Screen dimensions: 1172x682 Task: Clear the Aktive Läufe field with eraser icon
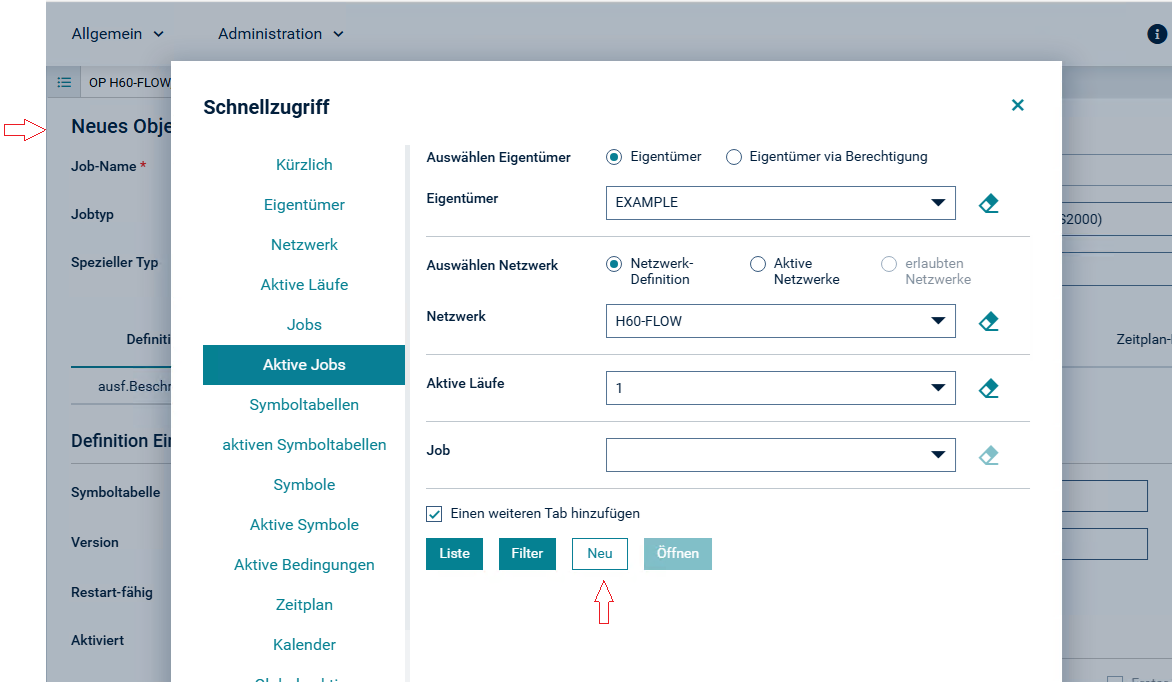(x=988, y=388)
